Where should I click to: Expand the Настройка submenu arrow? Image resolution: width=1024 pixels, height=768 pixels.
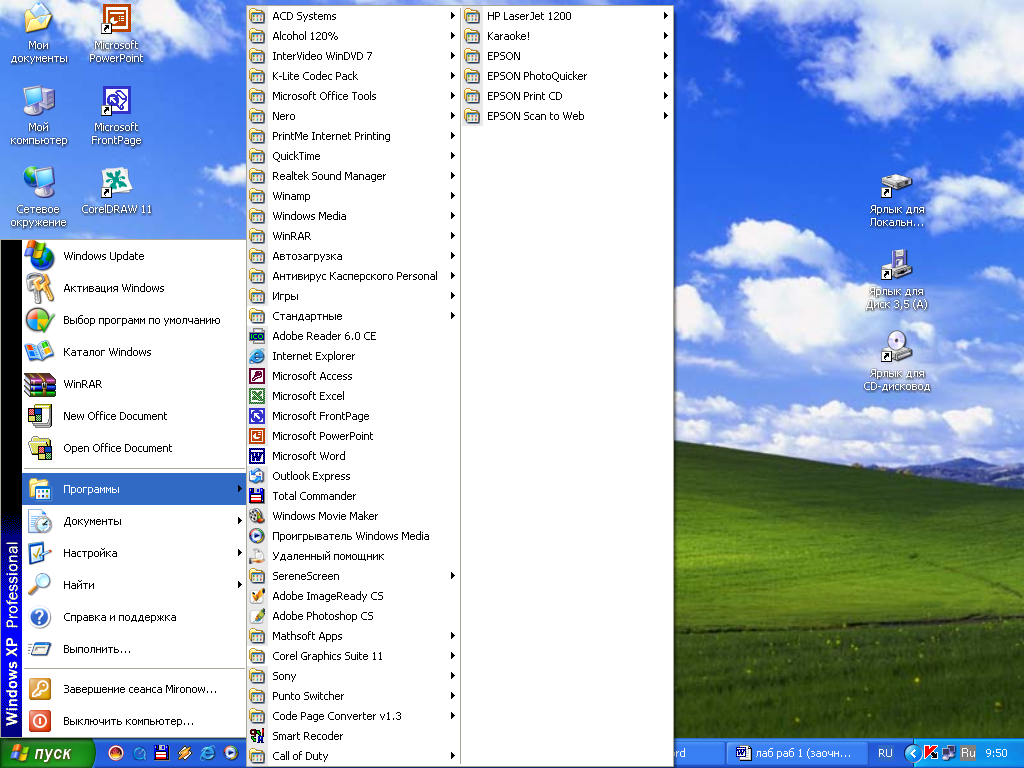[240, 553]
